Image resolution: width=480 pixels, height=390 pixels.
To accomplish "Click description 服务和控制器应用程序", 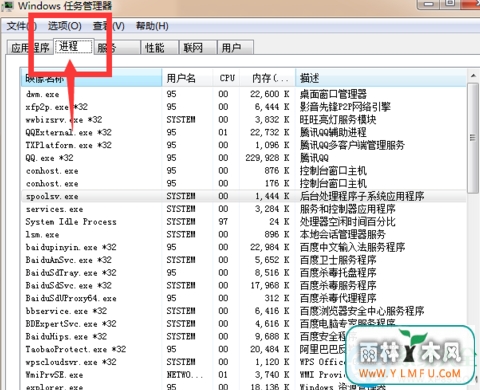I will point(347,209).
